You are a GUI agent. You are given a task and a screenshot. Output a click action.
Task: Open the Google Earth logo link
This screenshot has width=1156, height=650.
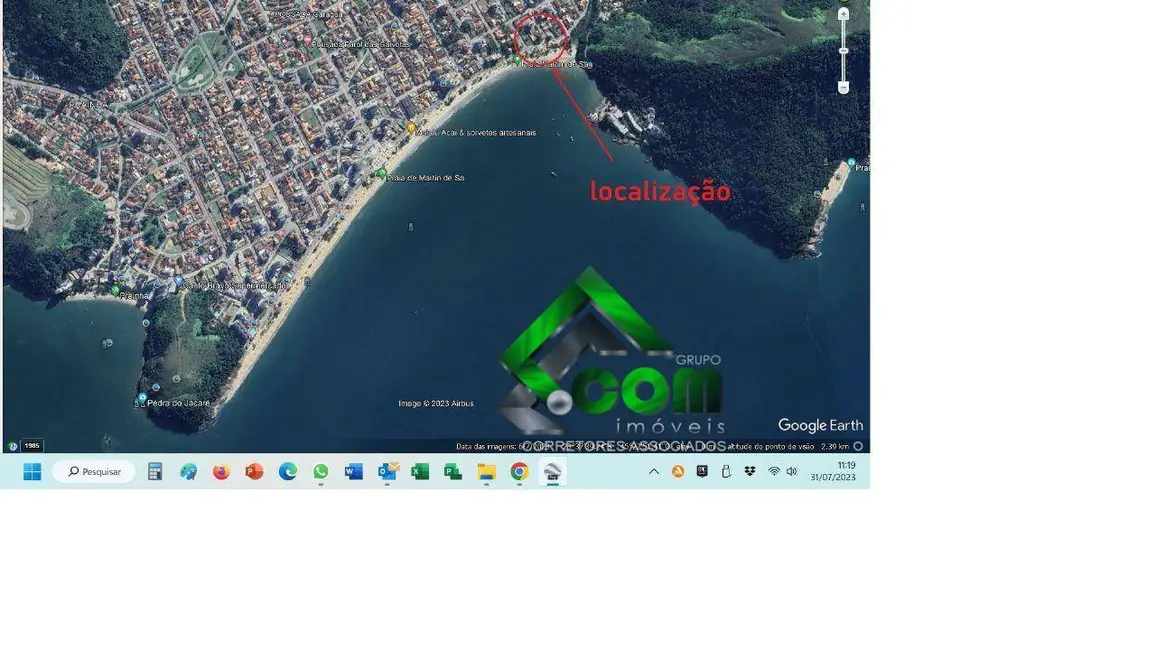(x=820, y=425)
